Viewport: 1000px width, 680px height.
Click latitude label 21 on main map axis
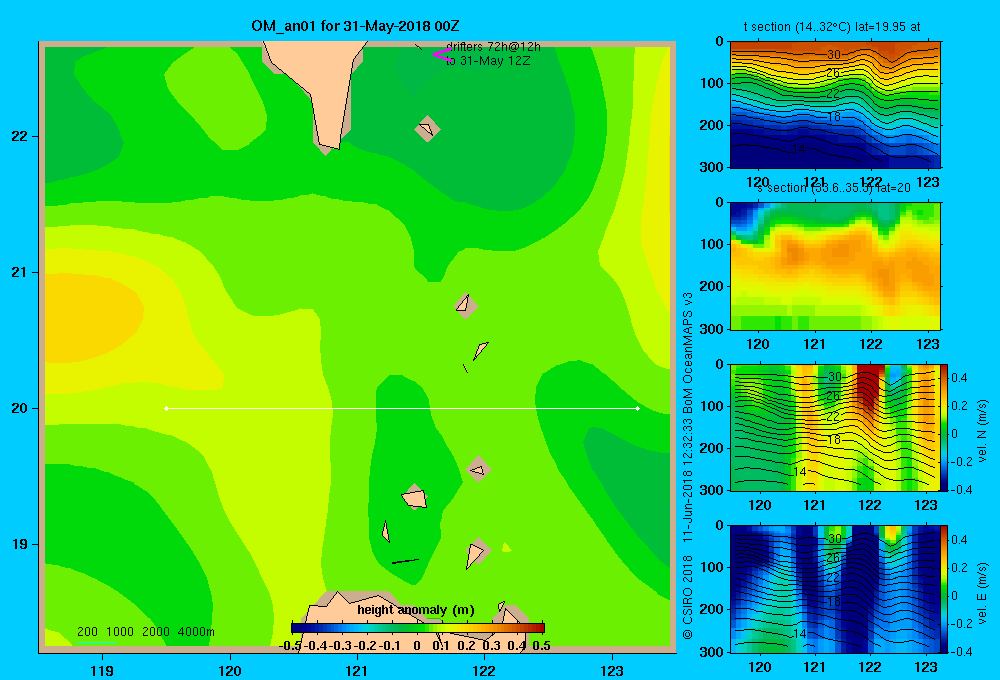click(19, 272)
